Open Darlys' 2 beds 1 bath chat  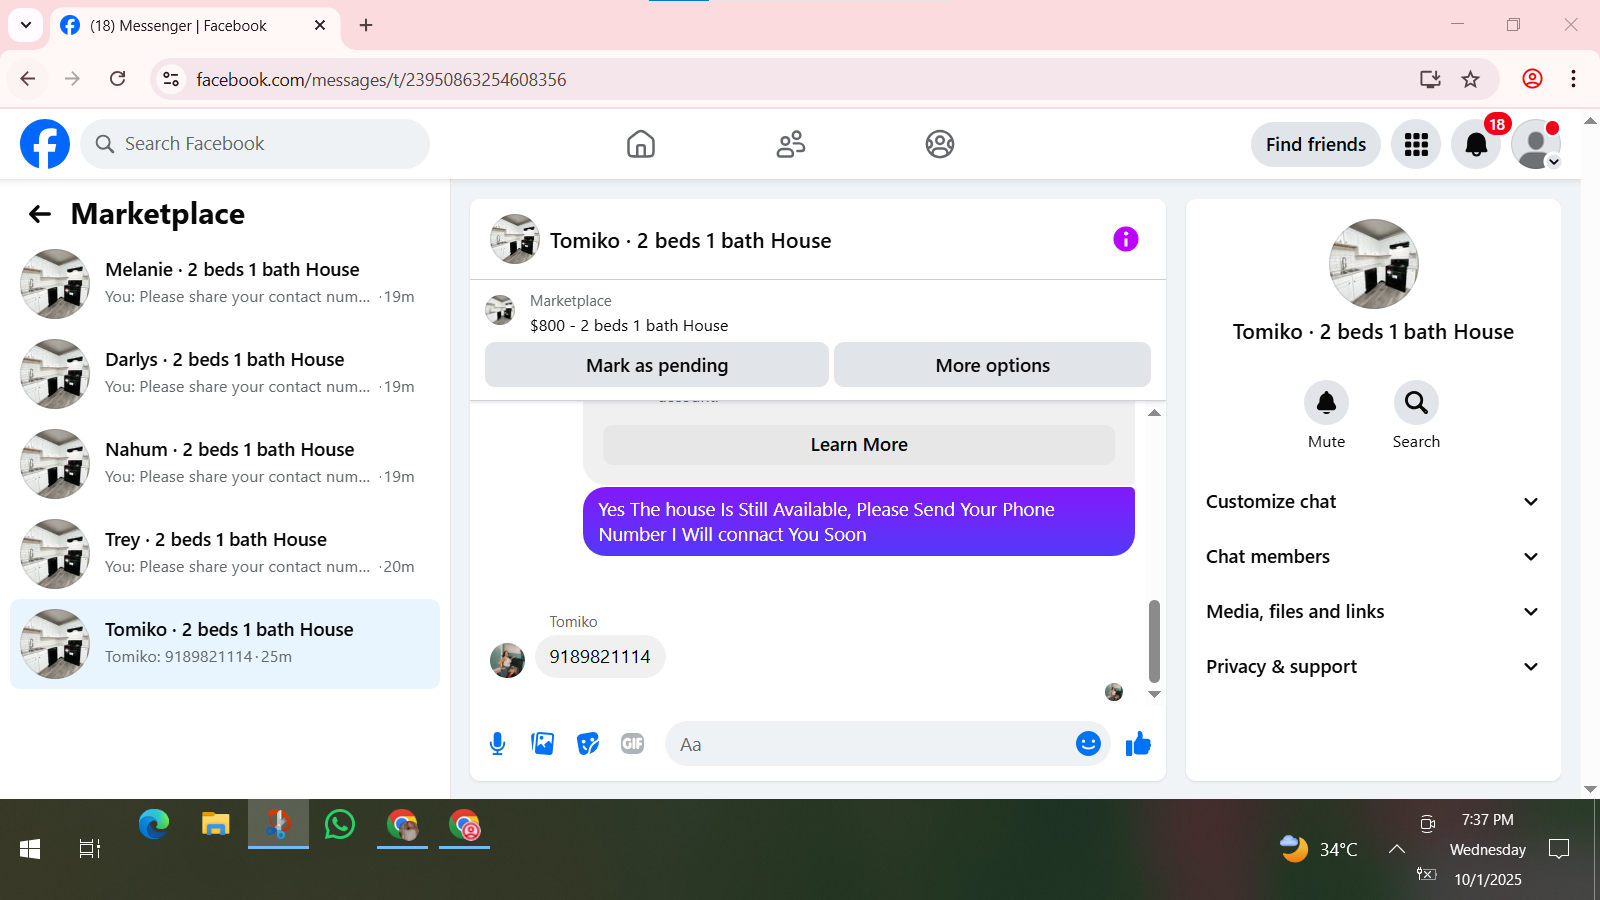click(225, 374)
